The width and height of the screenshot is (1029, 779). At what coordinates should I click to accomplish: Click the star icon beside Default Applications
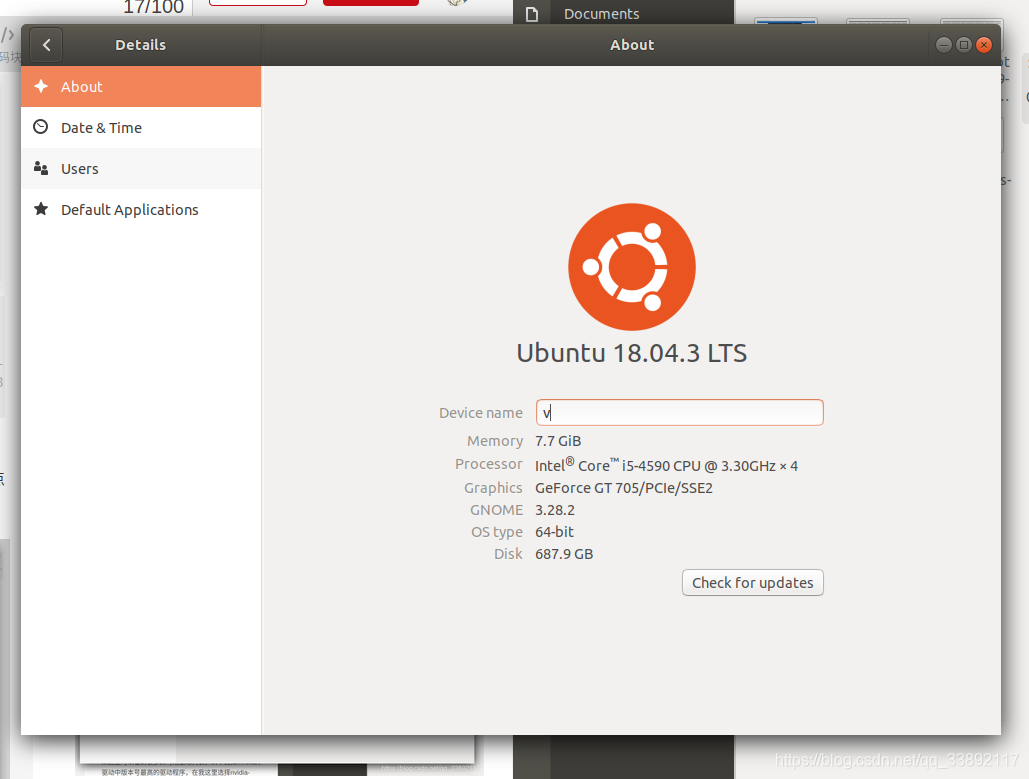coord(40,209)
